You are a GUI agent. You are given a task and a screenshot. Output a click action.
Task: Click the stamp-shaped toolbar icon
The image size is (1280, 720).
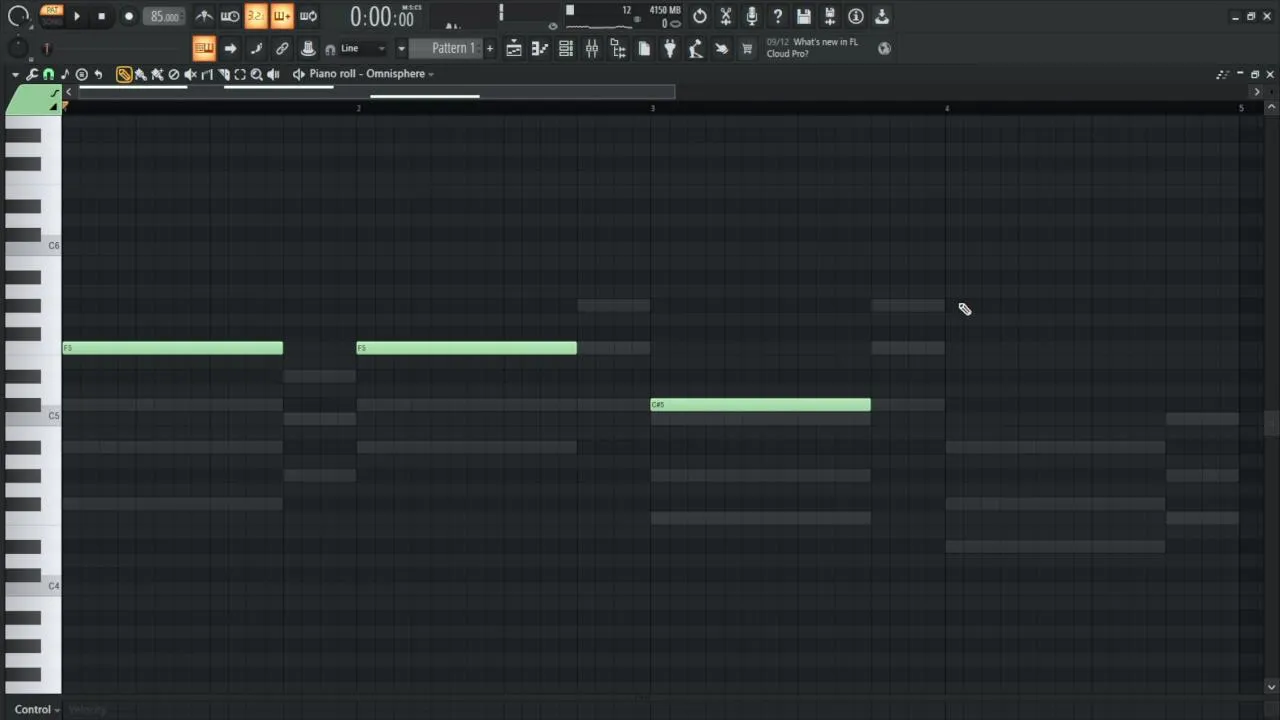(x=308, y=48)
